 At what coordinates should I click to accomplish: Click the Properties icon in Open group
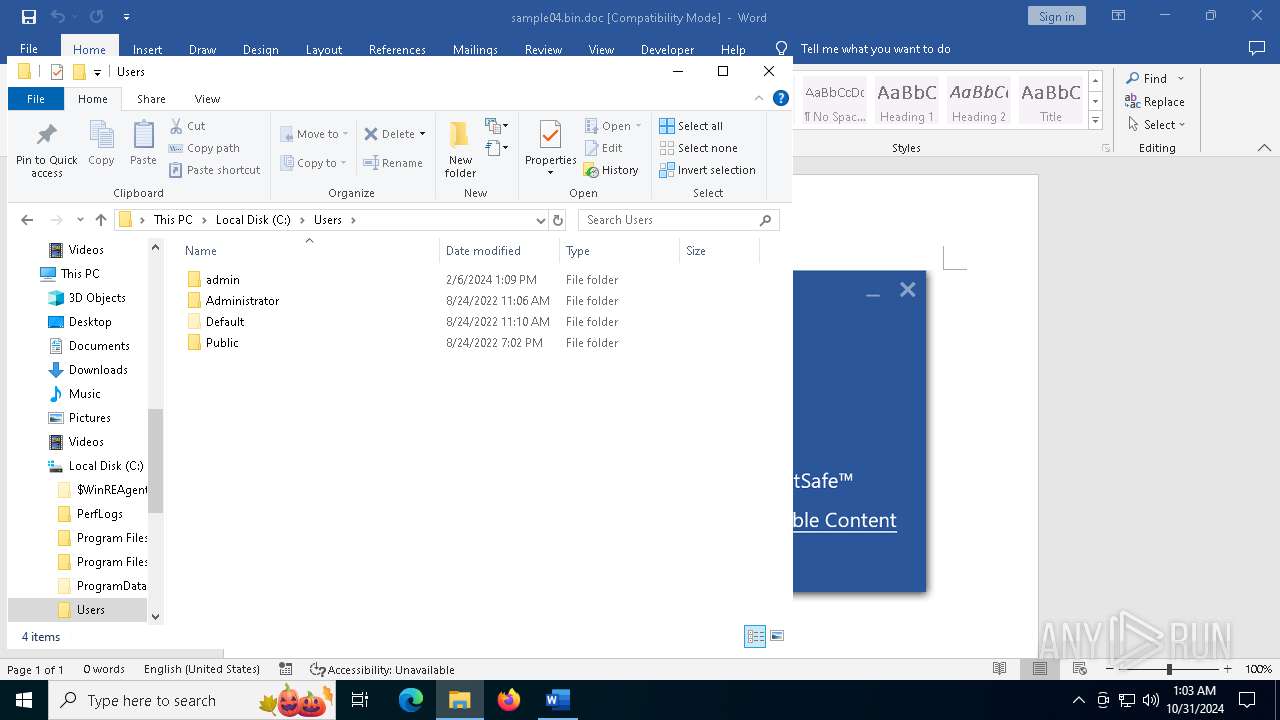[x=550, y=135]
